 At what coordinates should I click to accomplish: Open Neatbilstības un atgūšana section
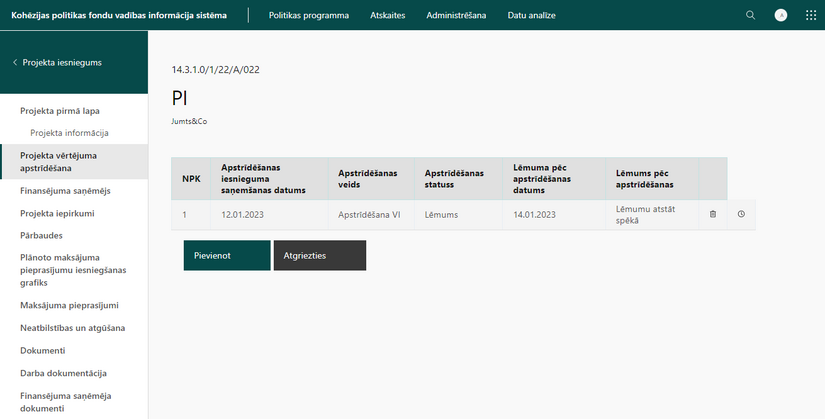73,328
